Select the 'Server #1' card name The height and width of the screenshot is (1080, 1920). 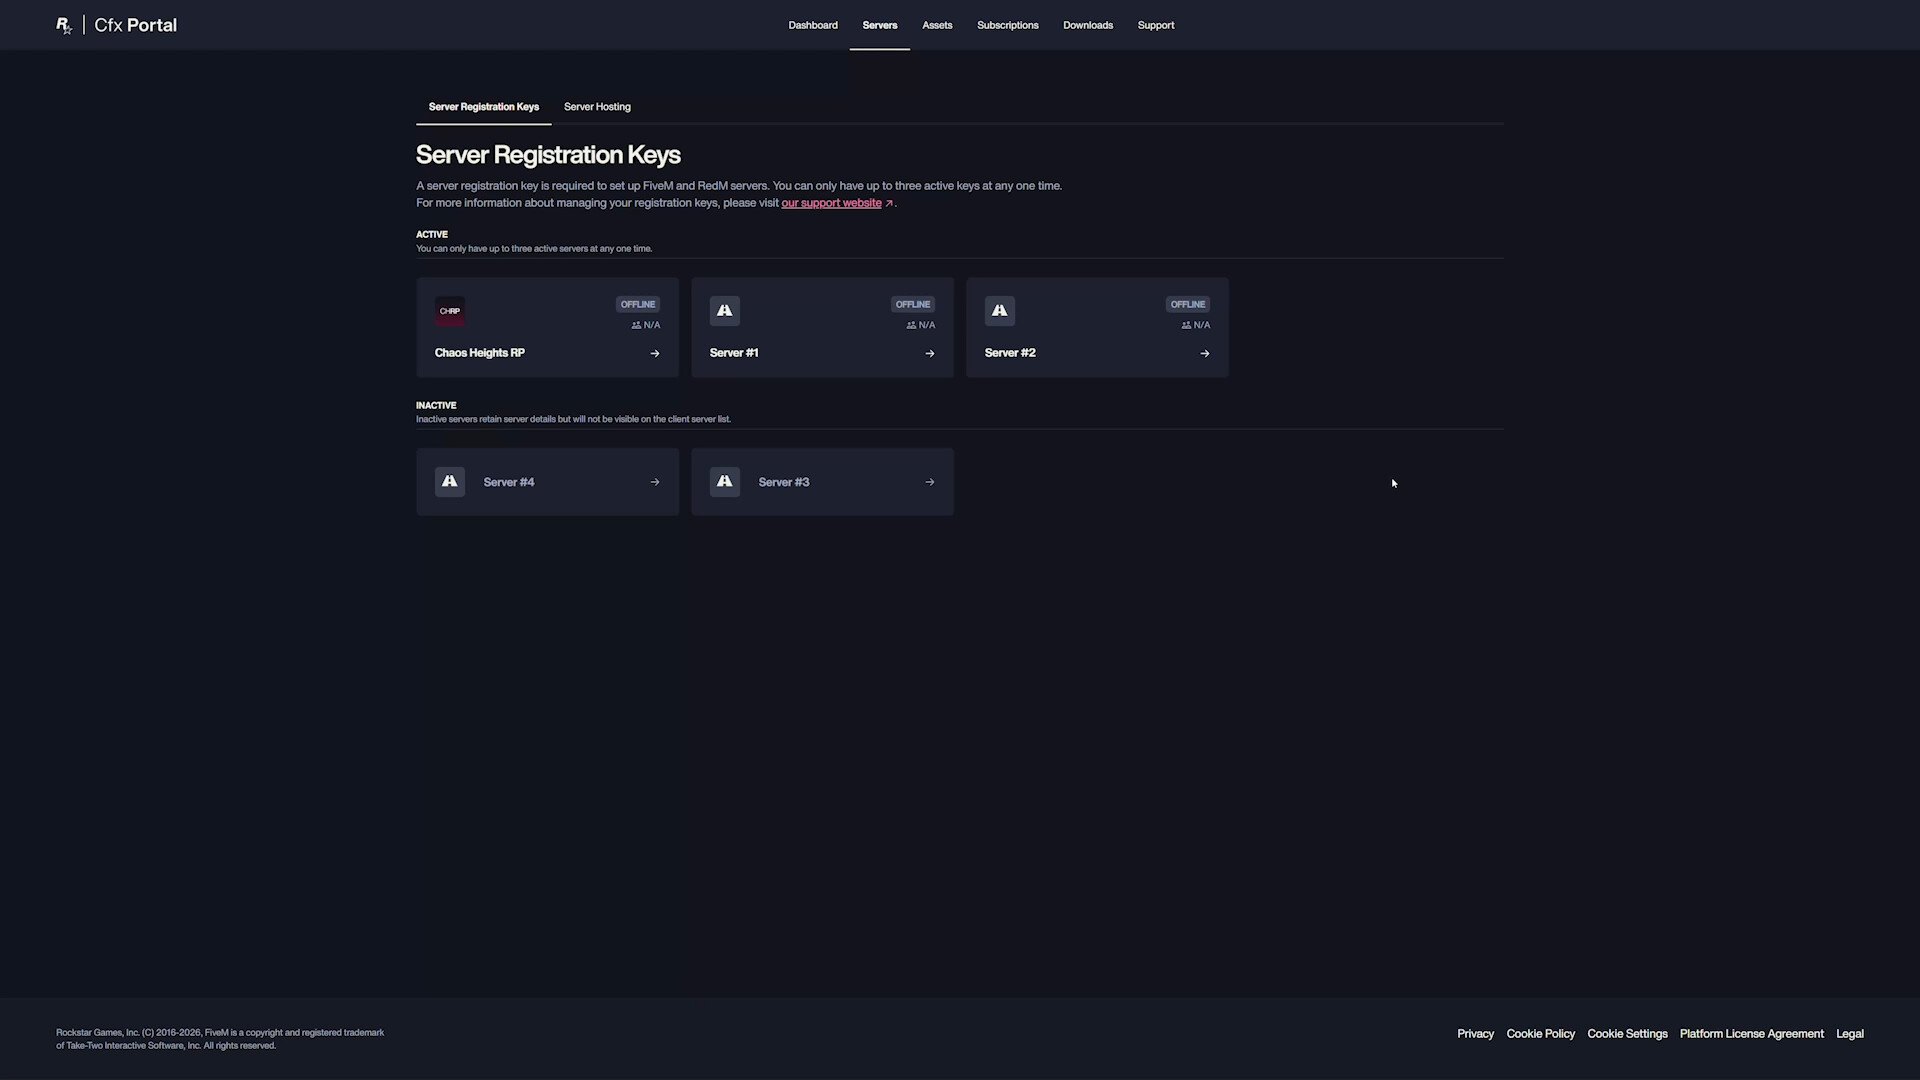(734, 353)
